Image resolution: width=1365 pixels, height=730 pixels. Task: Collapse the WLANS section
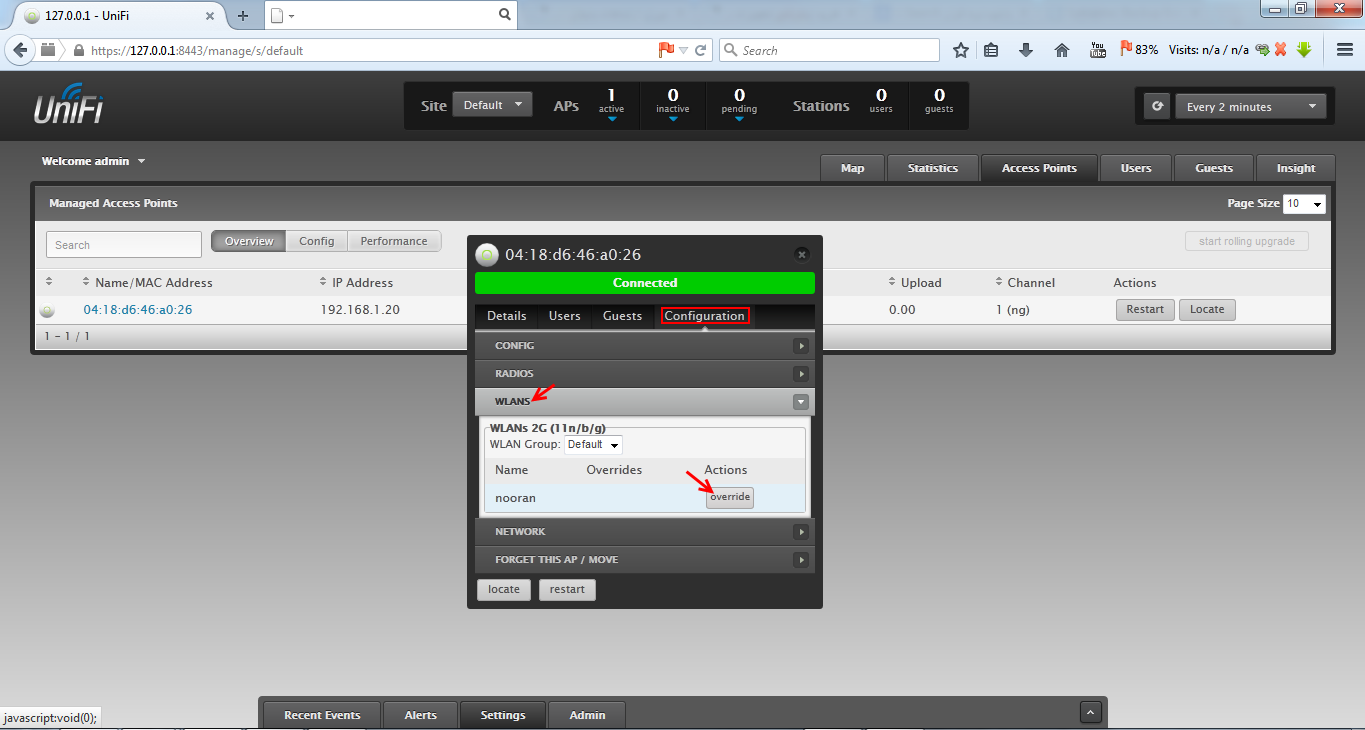[x=645, y=402]
